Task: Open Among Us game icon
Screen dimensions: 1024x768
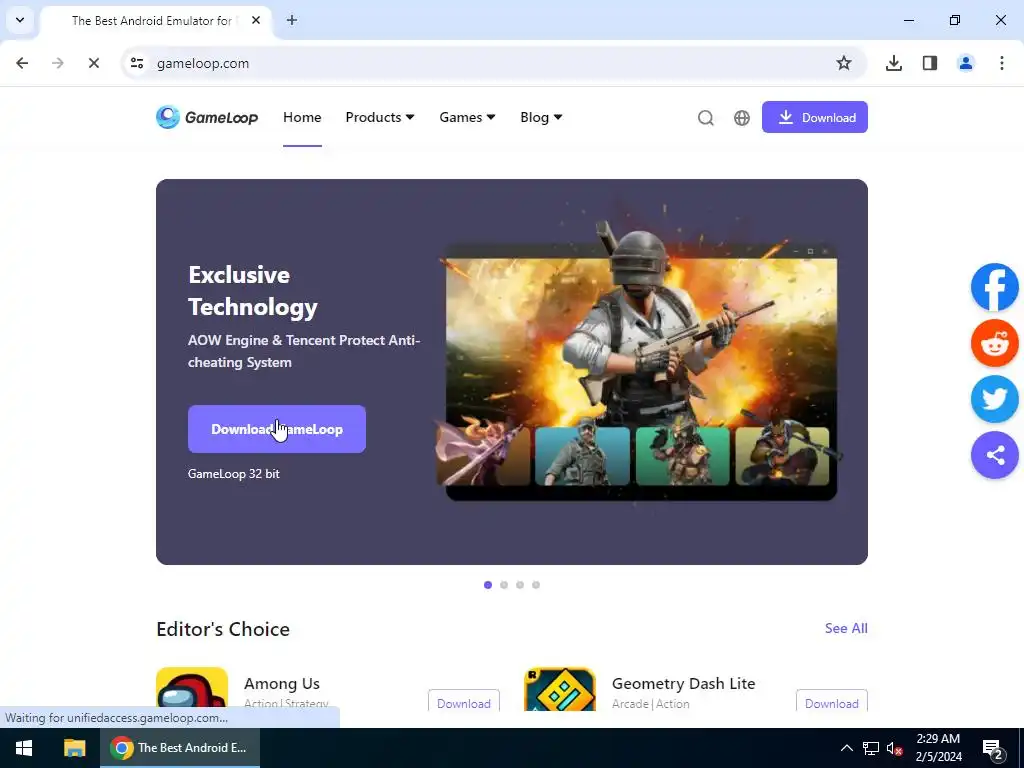Action: (192, 689)
